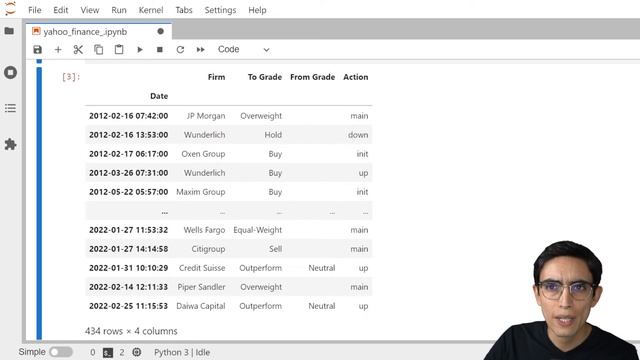Image resolution: width=640 pixels, height=360 pixels.
Task: Click the JP Morgan firm cell
Action: pyautogui.click(x=206, y=116)
